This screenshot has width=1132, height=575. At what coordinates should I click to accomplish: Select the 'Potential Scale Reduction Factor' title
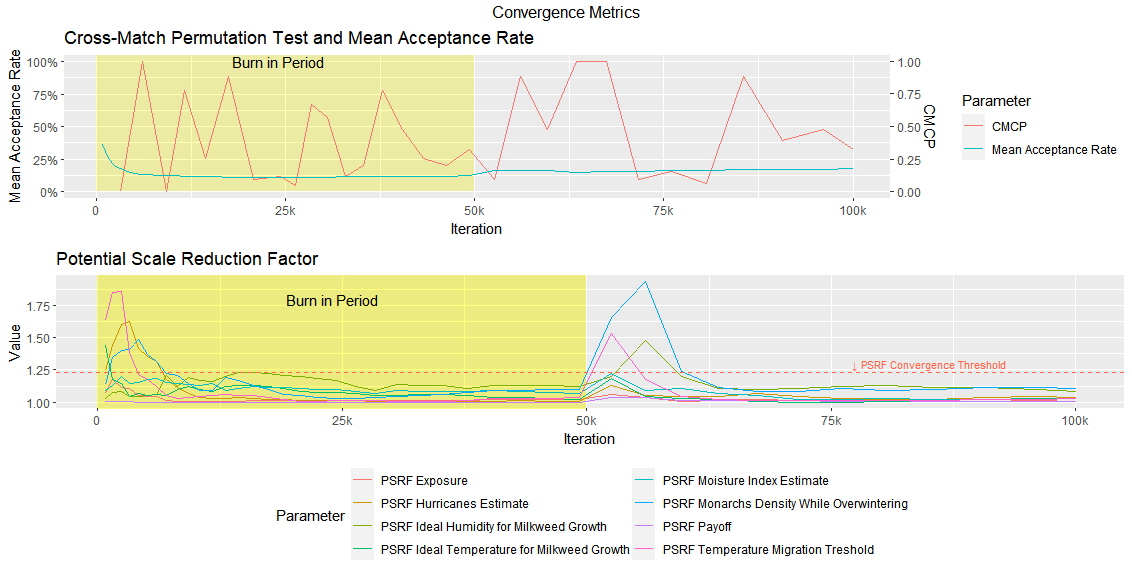(187, 259)
